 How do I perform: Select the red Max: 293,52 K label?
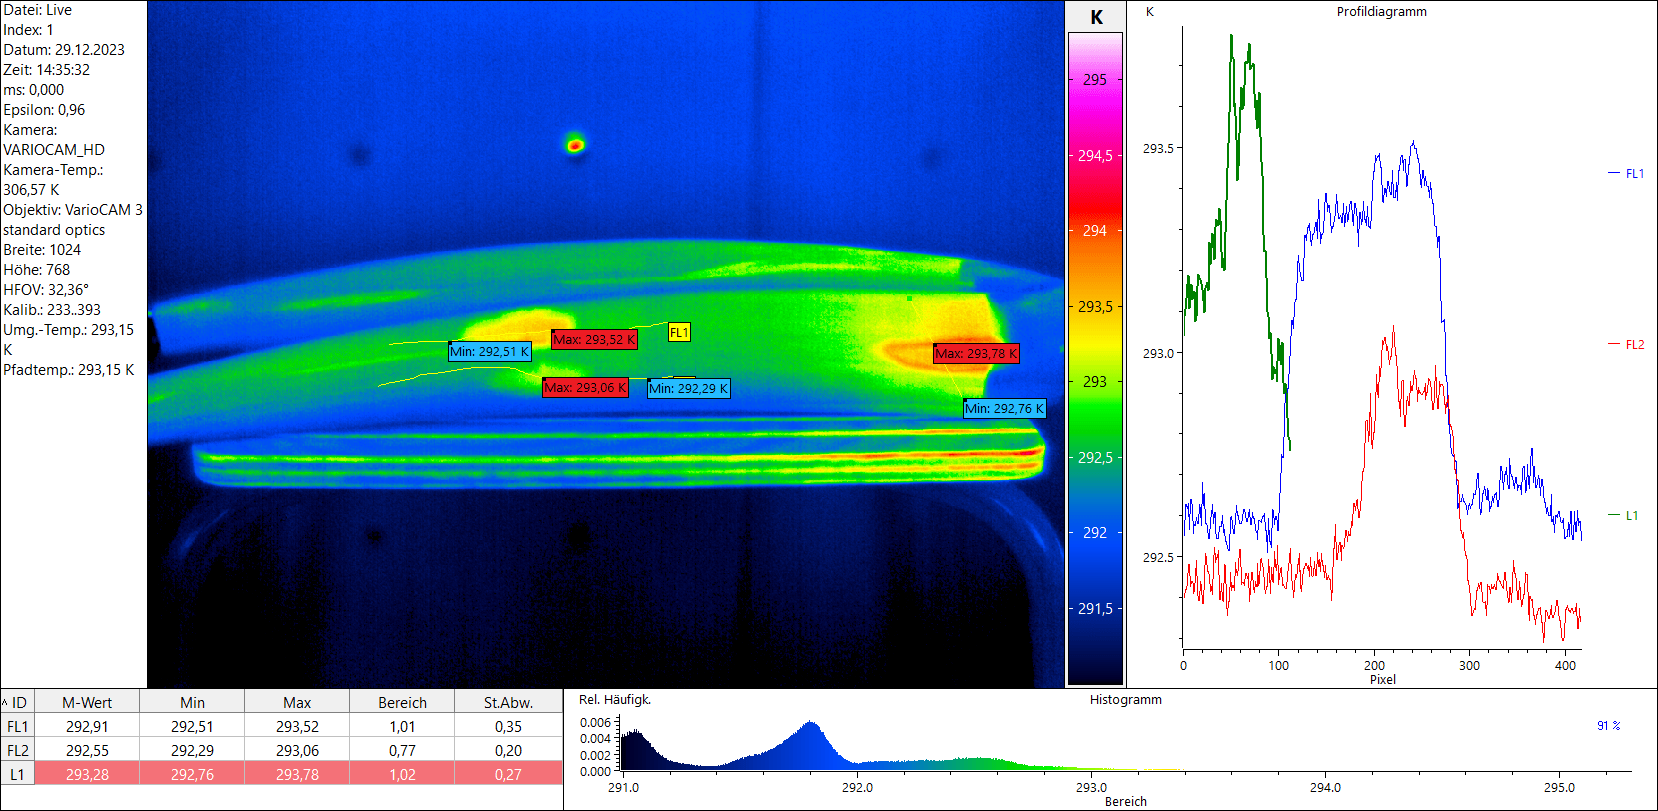pyautogui.click(x=594, y=340)
